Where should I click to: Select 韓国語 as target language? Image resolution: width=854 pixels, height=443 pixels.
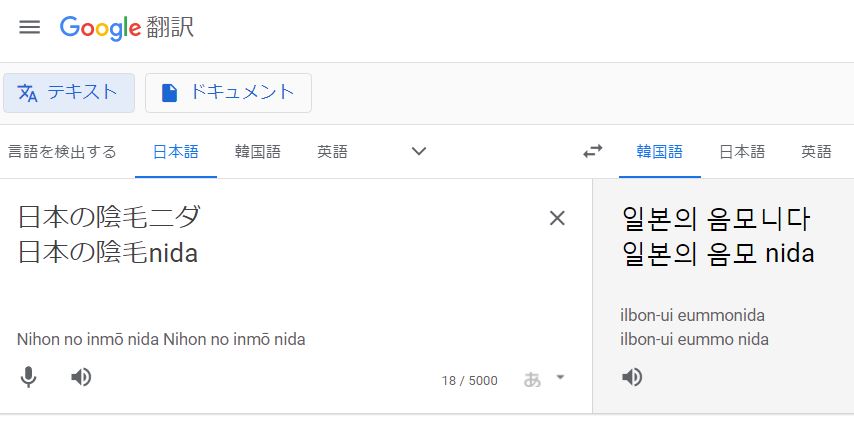coord(660,152)
